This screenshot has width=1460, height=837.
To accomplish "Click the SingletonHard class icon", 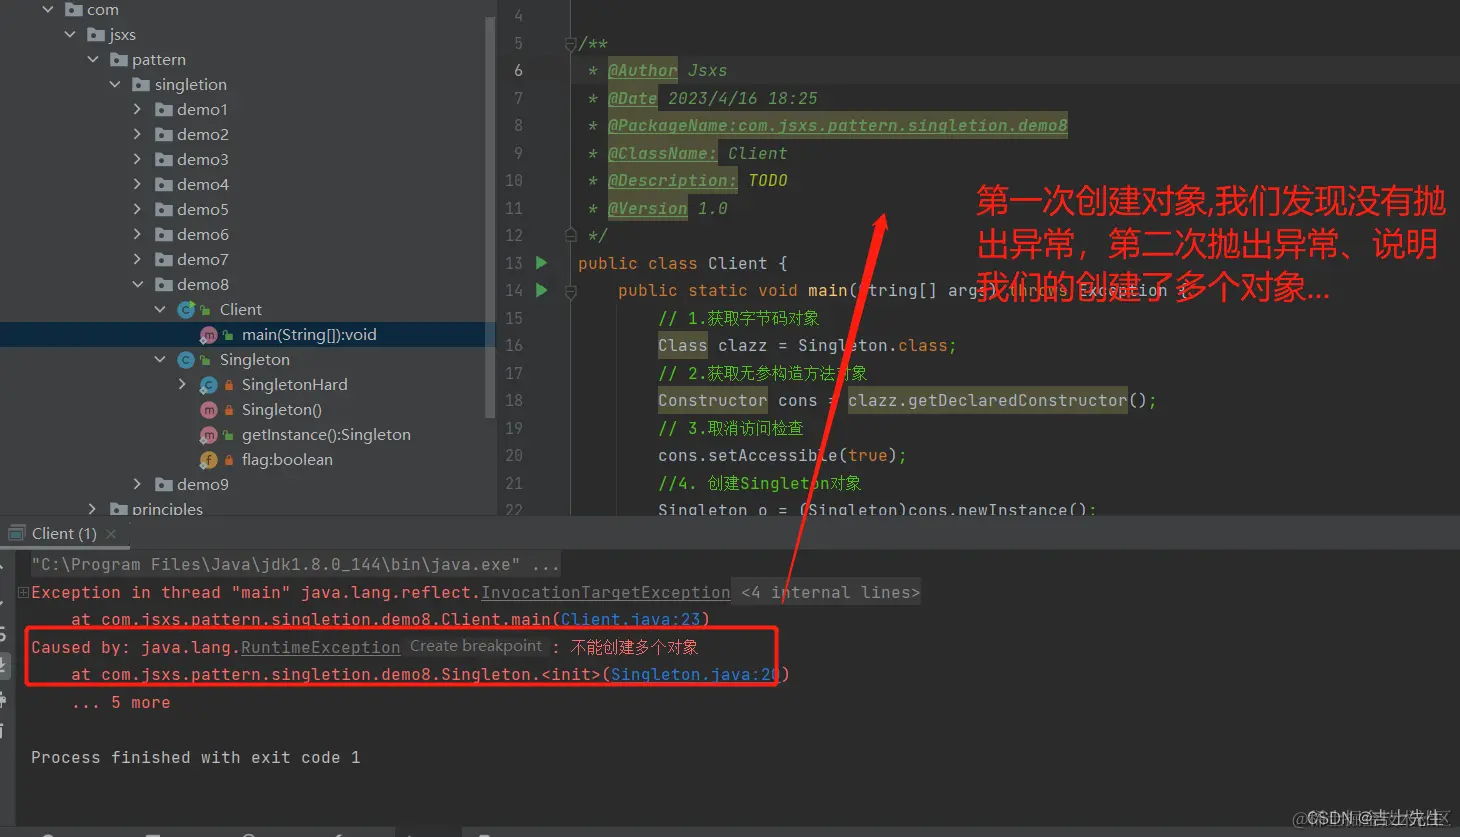I will tap(208, 384).
